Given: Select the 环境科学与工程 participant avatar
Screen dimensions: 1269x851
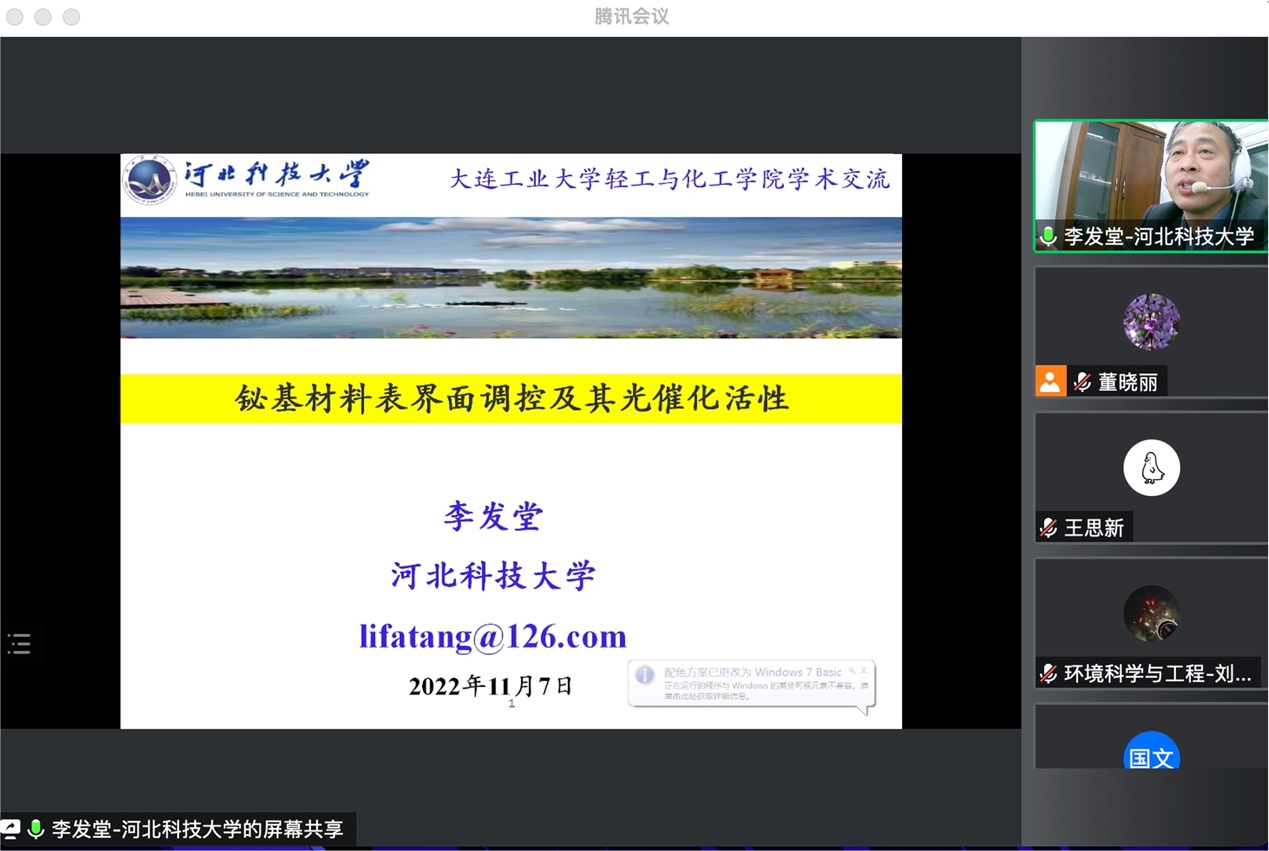Looking at the screenshot, I should coord(1151,613).
